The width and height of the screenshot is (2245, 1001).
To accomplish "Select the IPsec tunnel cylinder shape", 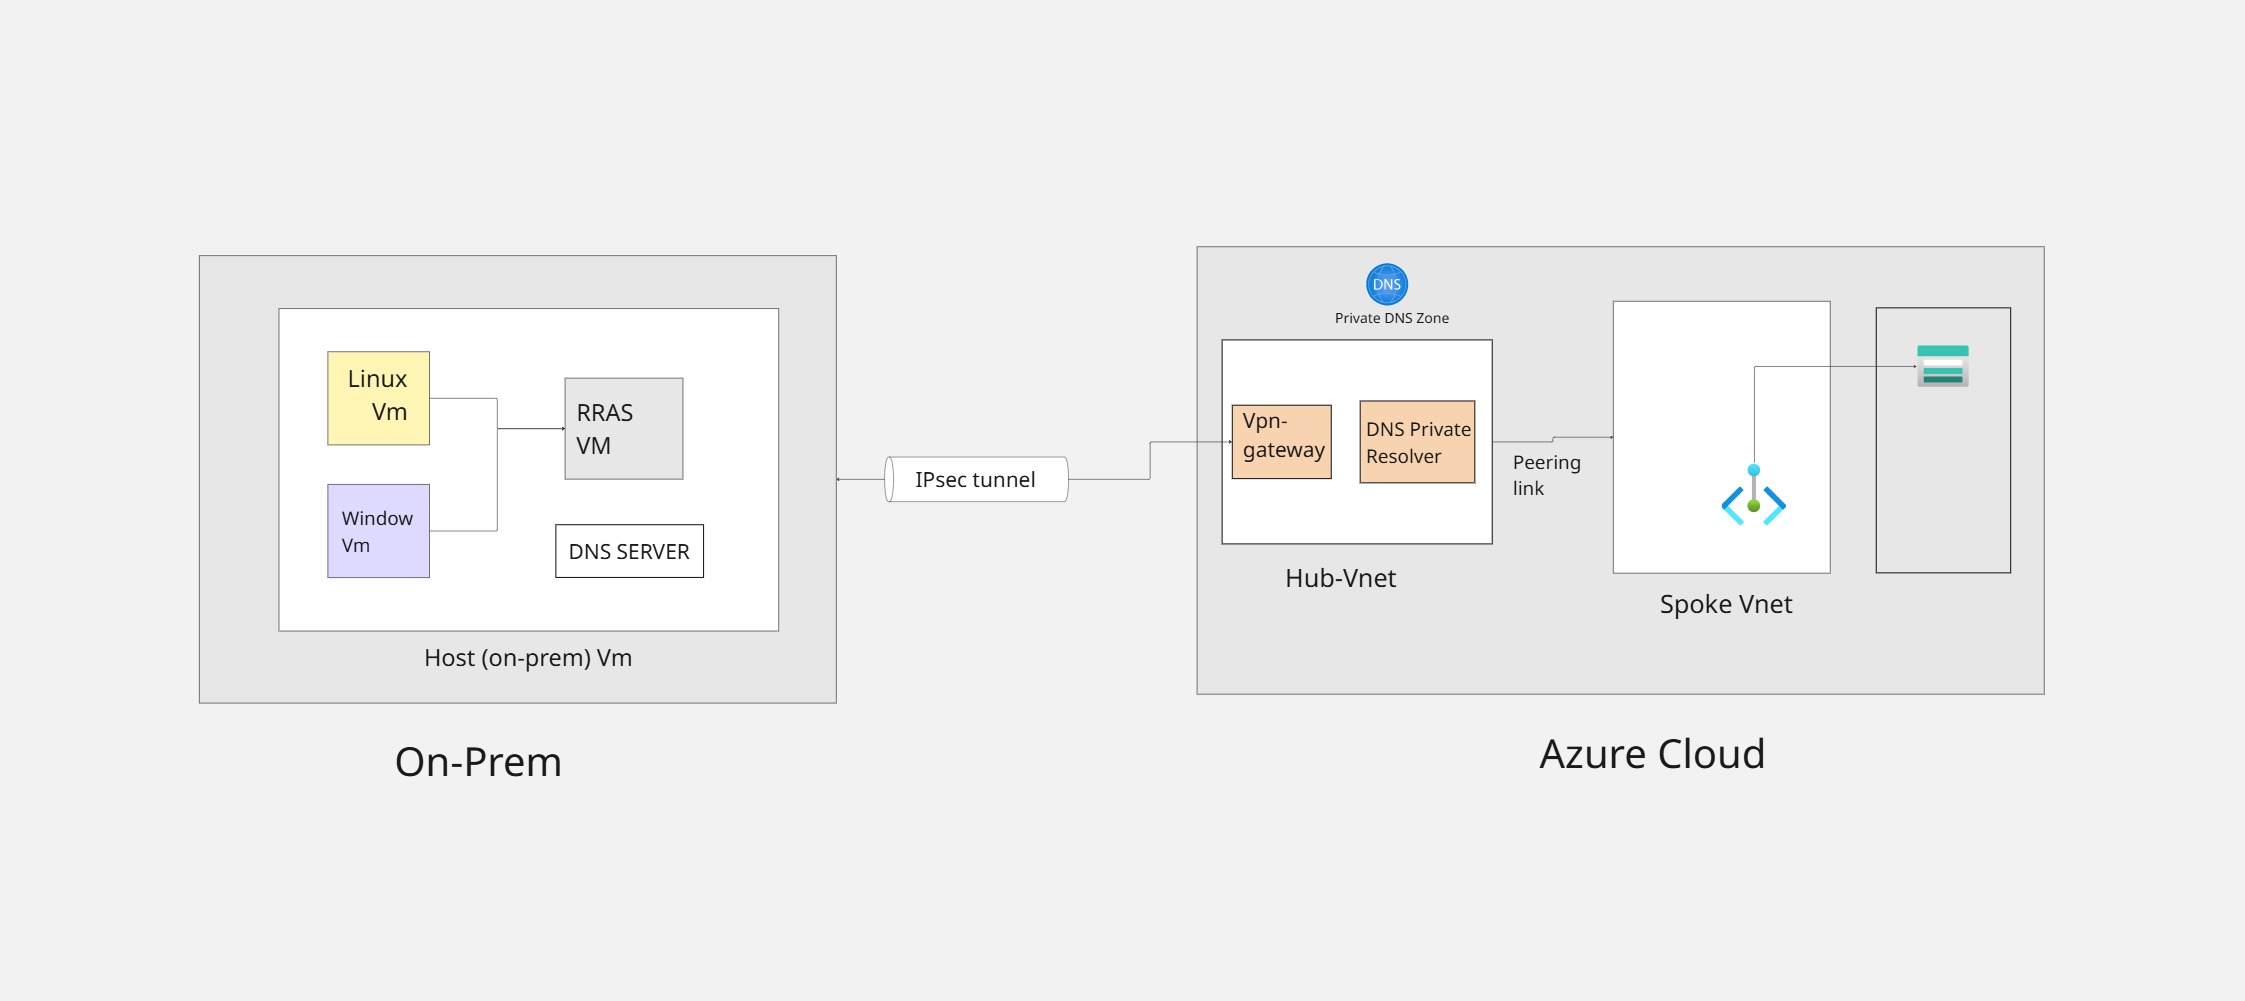I will (977, 479).
